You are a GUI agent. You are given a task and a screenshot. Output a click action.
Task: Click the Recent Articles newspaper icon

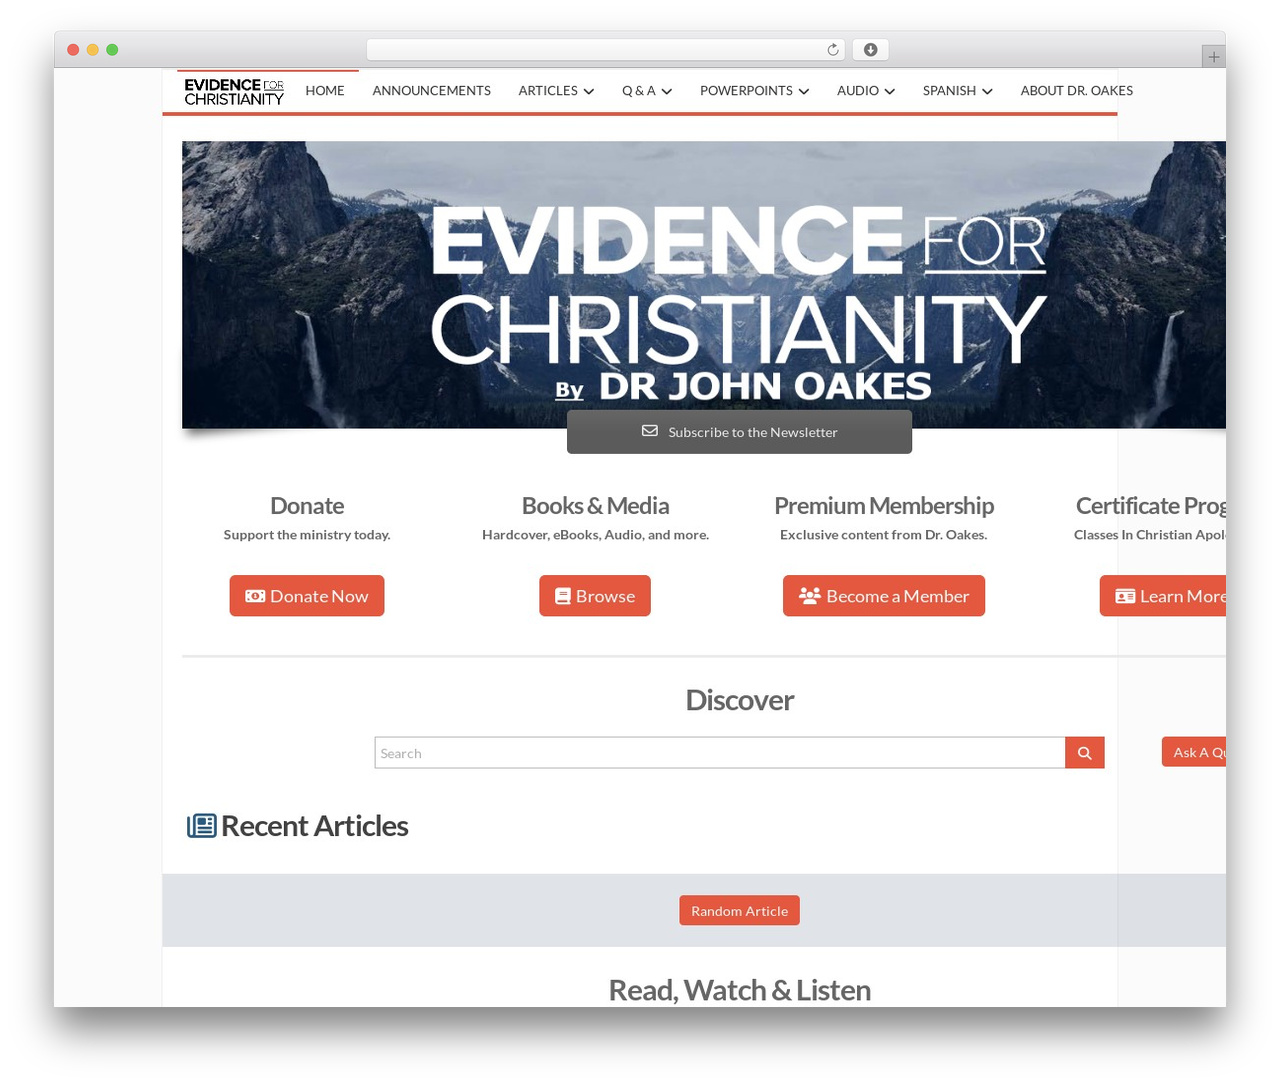202,826
